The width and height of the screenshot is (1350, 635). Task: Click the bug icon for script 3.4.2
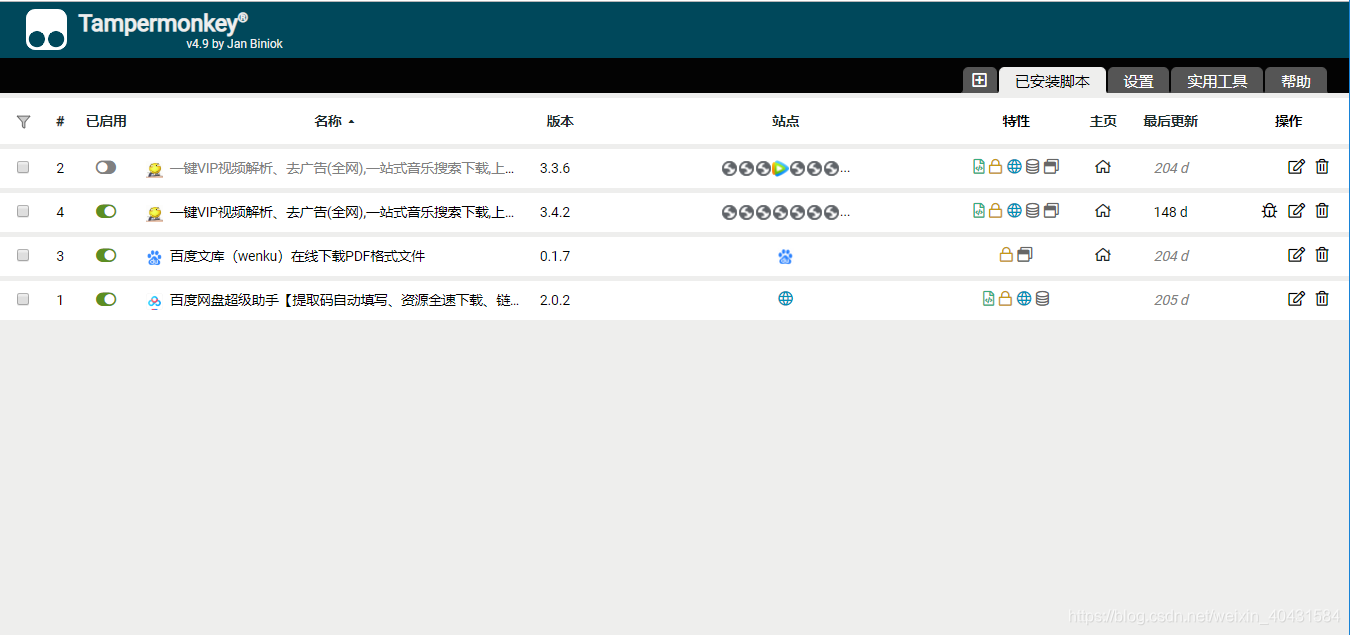(x=1269, y=210)
